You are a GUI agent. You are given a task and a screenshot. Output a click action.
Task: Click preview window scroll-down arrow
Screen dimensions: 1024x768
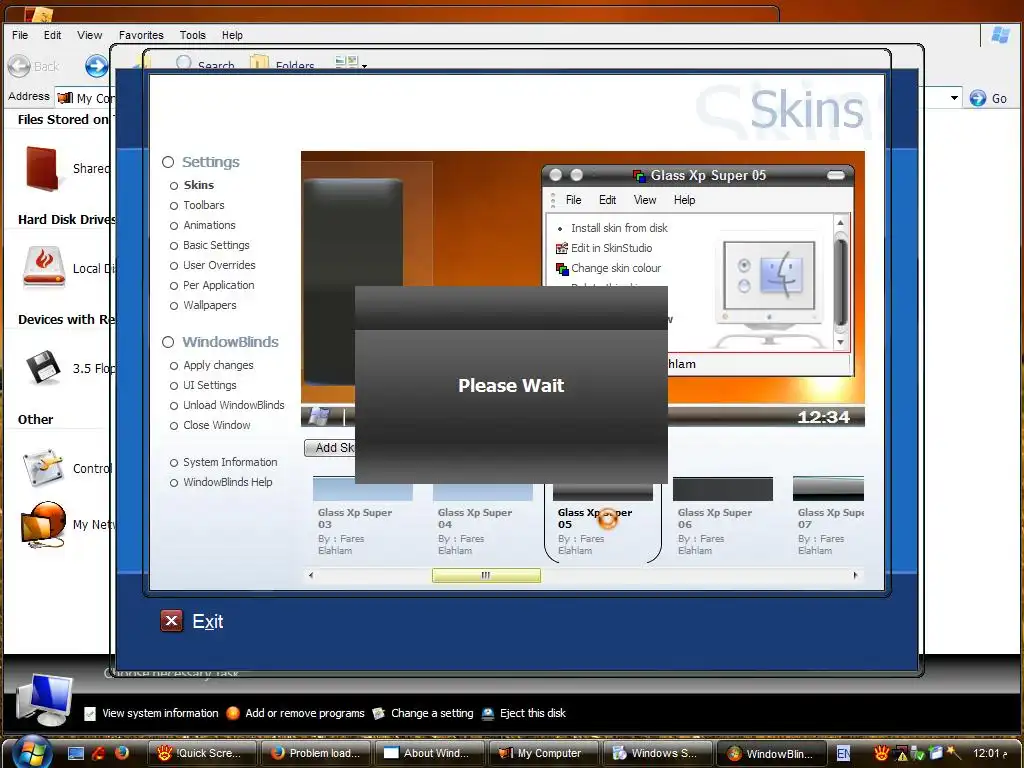point(840,342)
